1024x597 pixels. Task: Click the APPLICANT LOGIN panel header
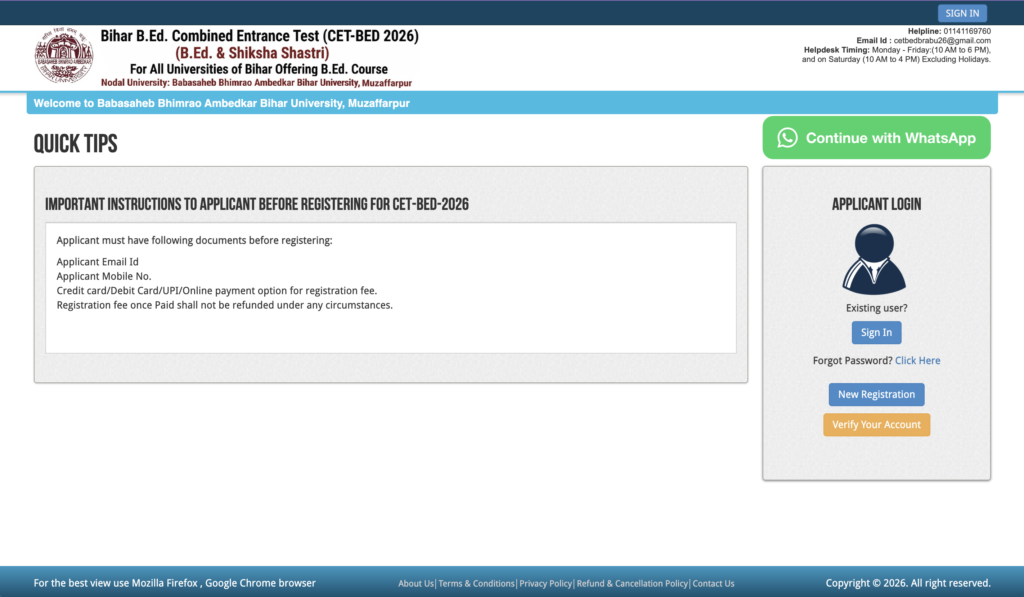(x=876, y=203)
